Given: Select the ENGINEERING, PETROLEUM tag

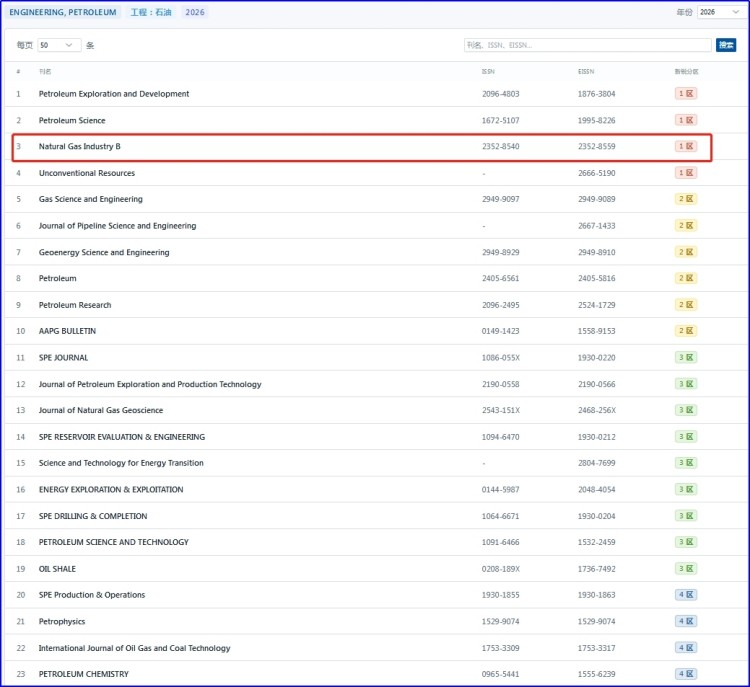Looking at the screenshot, I should point(63,12).
